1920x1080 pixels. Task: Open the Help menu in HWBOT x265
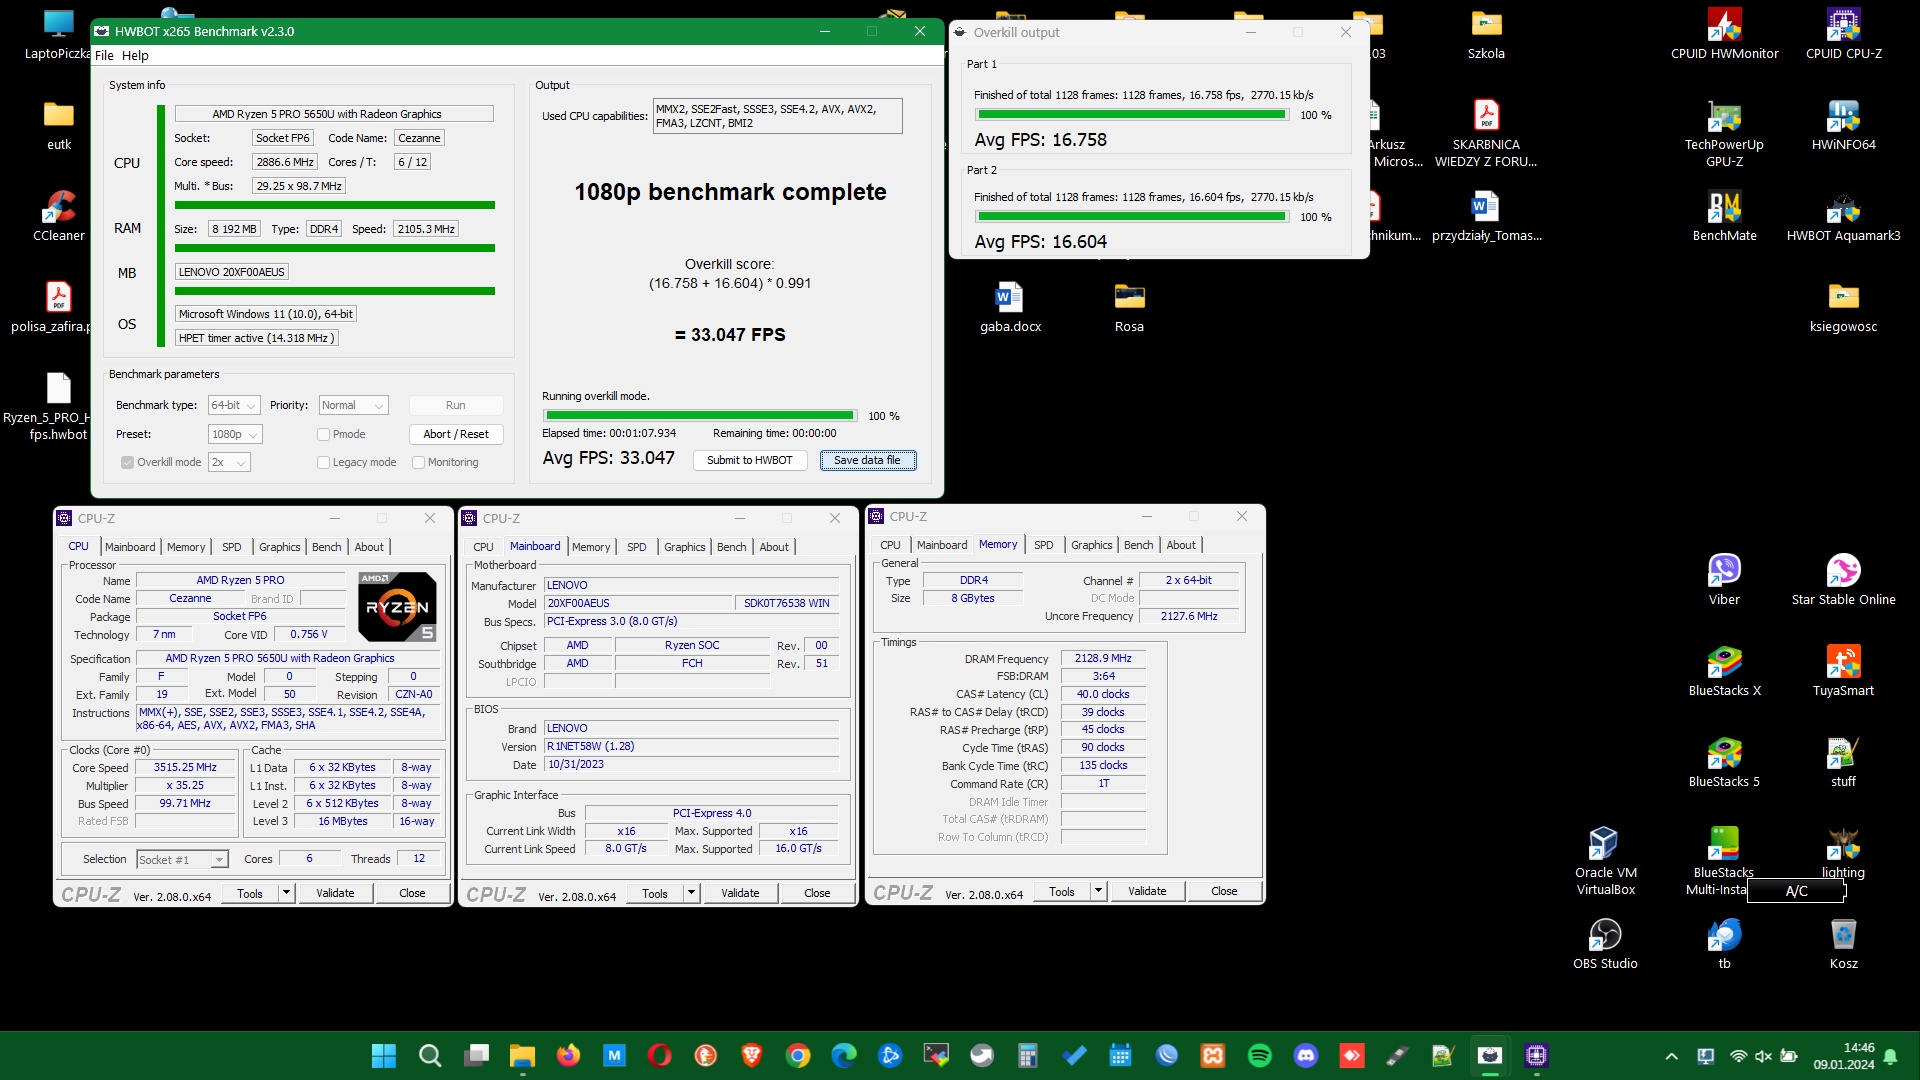point(135,55)
